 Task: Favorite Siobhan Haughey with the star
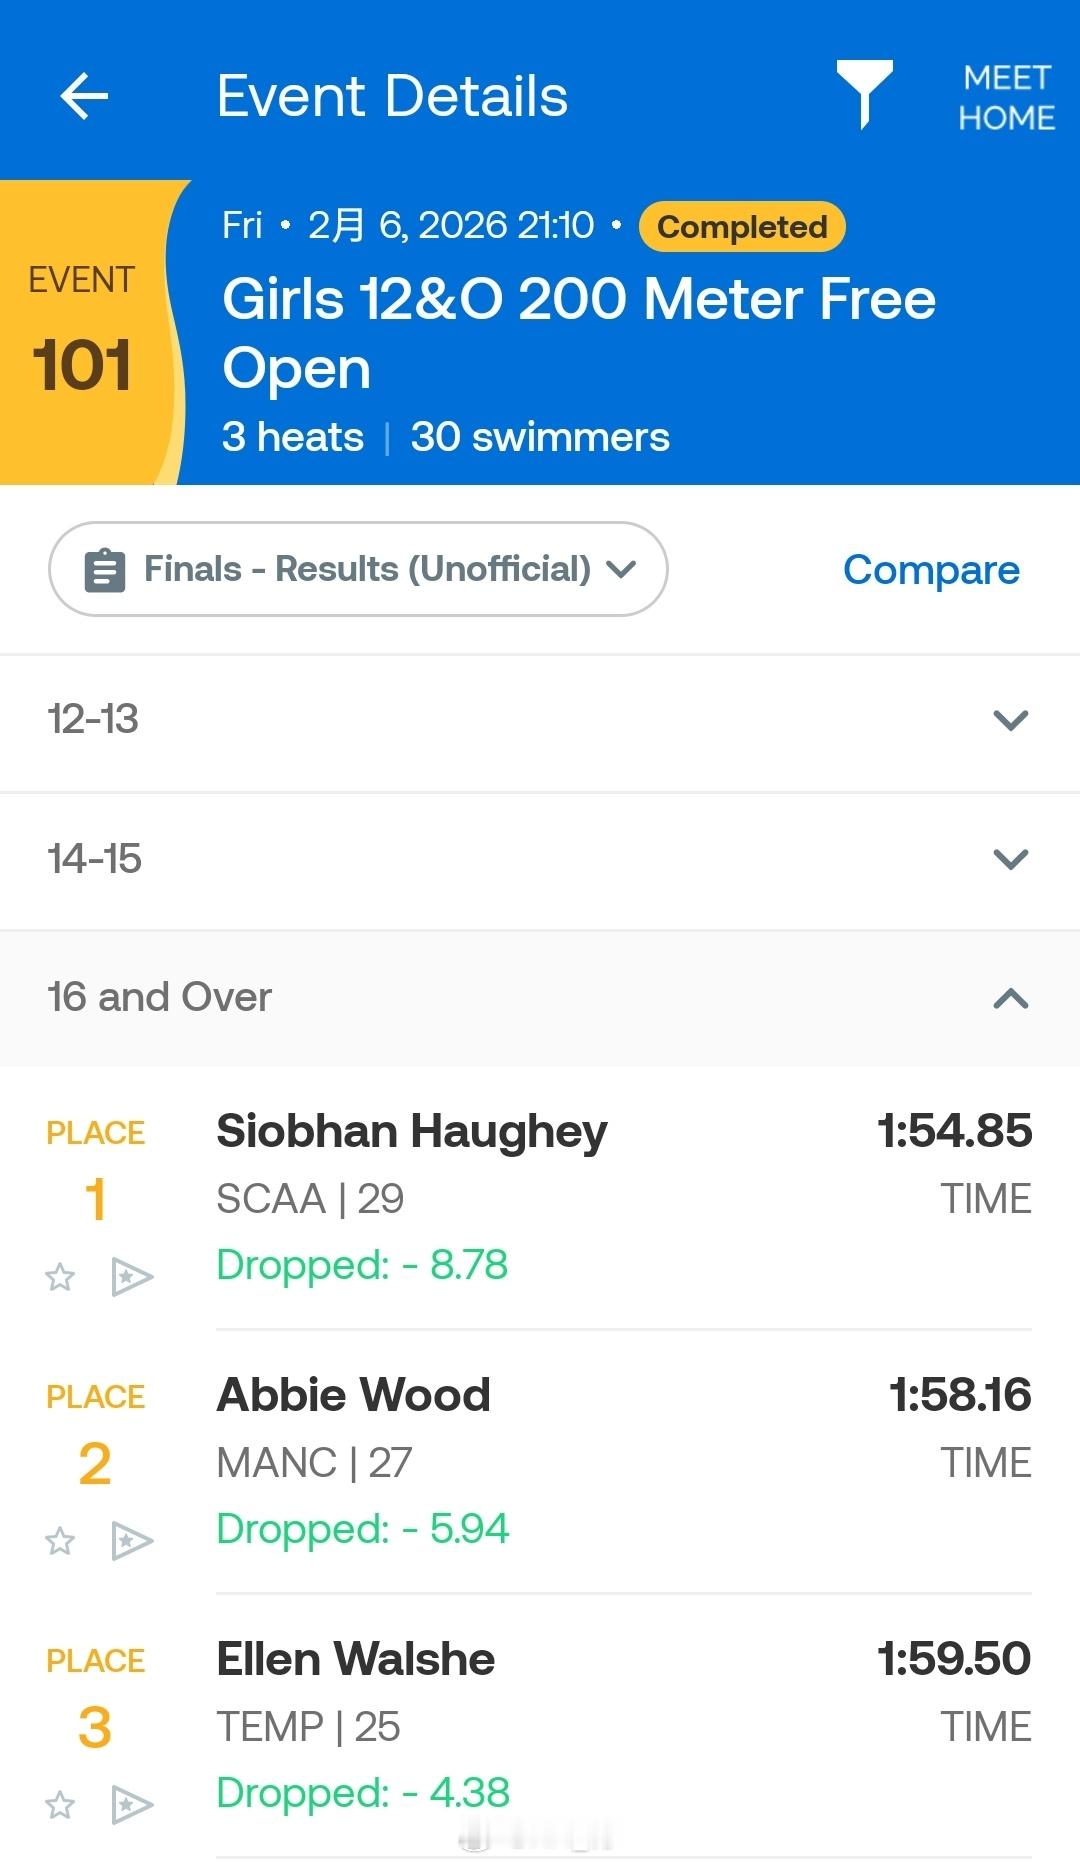pyautogui.click(x=60, y=1277)
